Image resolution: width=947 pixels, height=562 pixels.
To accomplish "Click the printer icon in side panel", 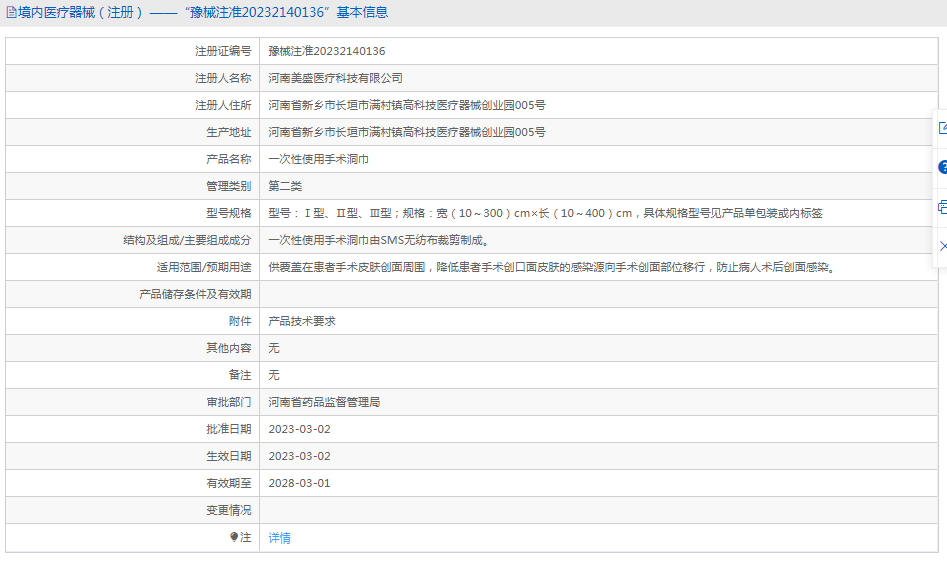I will 943,207.
